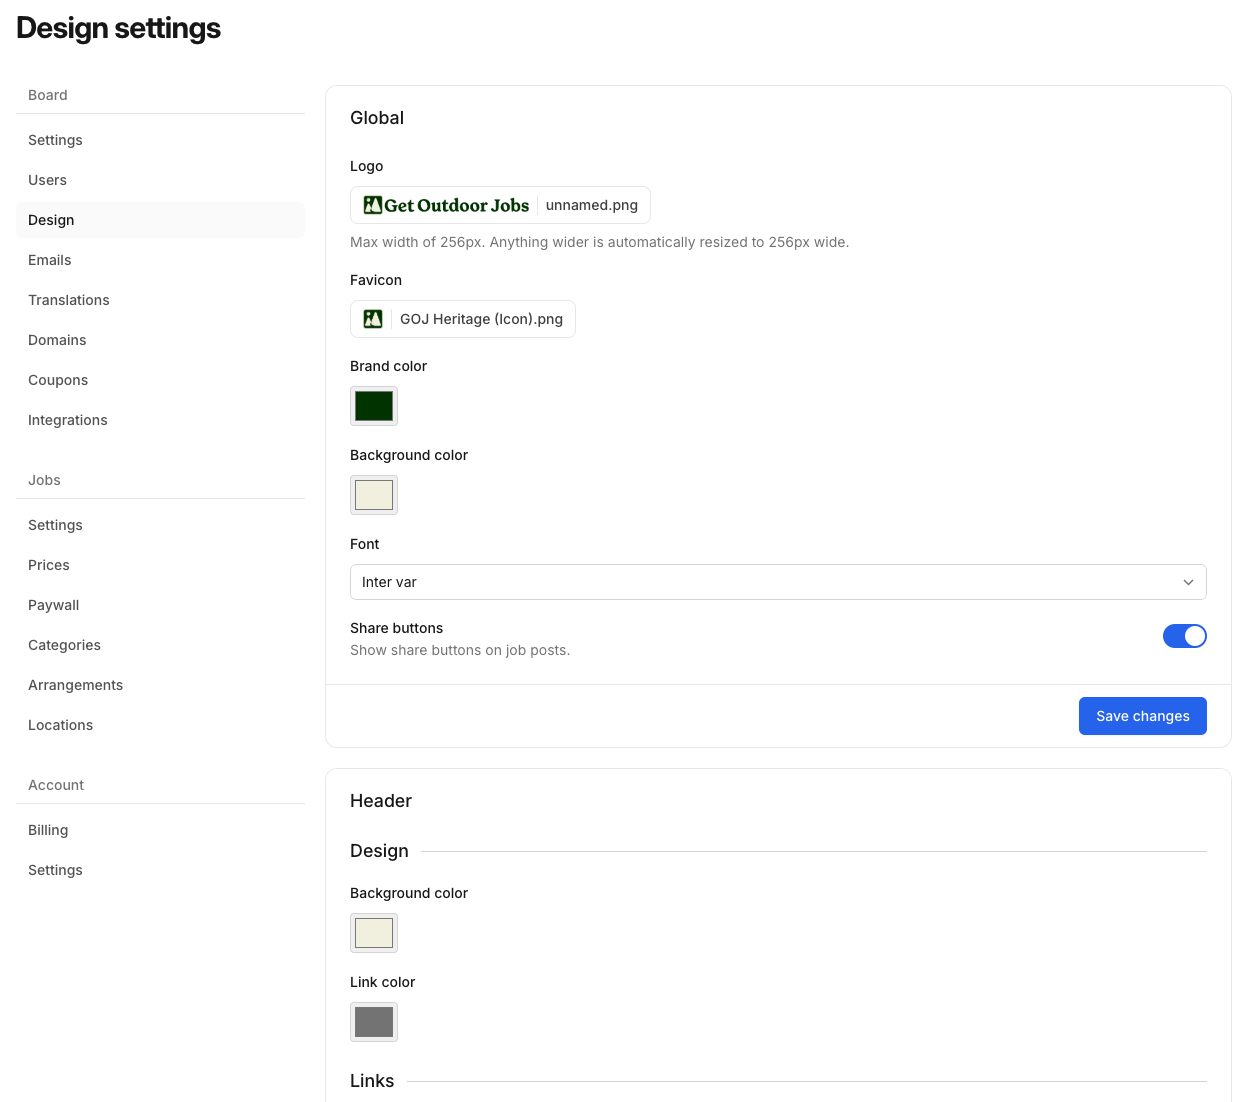Image resolution: width=1240 pixels, height=1102 pixels.
Task: Open the Font dropdown
Action: click(777, 582)
